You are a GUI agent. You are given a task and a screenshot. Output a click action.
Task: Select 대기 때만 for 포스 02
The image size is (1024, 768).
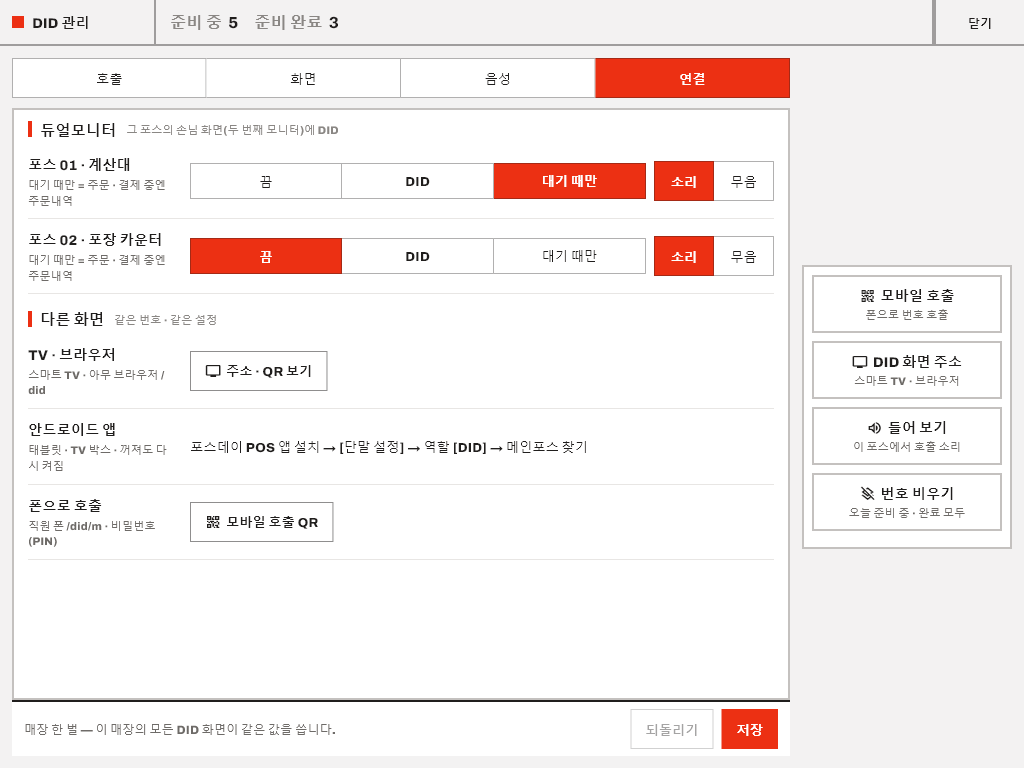569,256
